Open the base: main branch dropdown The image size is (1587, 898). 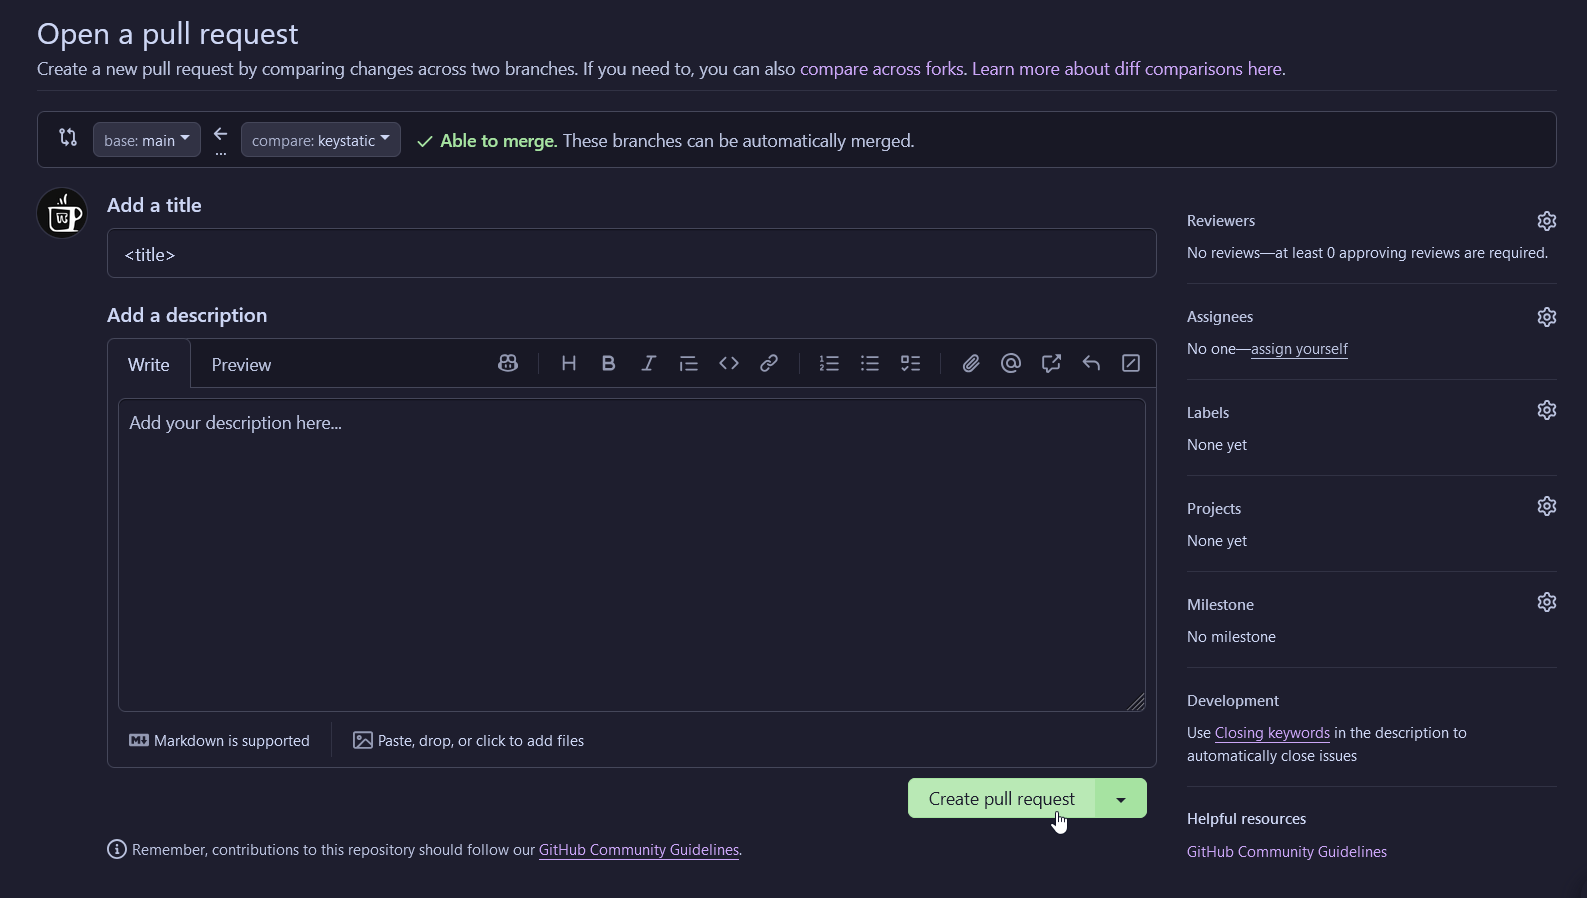click(147, 140)
